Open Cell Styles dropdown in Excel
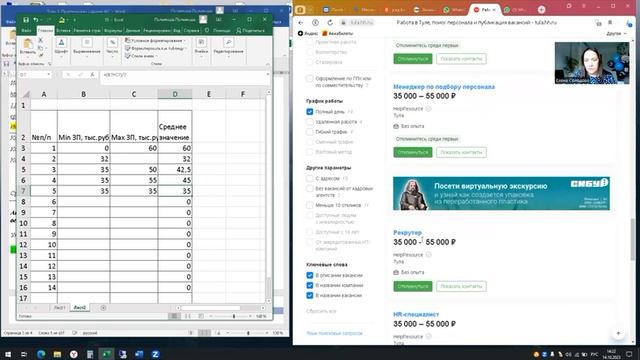Screen dimensions: 640x360 [x=141, y=56]
